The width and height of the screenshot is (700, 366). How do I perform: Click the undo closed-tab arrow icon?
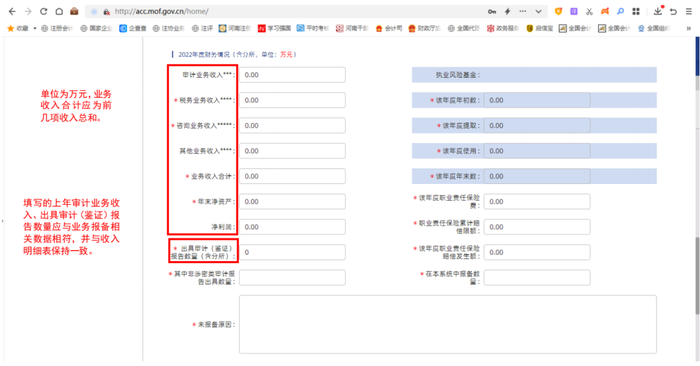tap(674, 12)
